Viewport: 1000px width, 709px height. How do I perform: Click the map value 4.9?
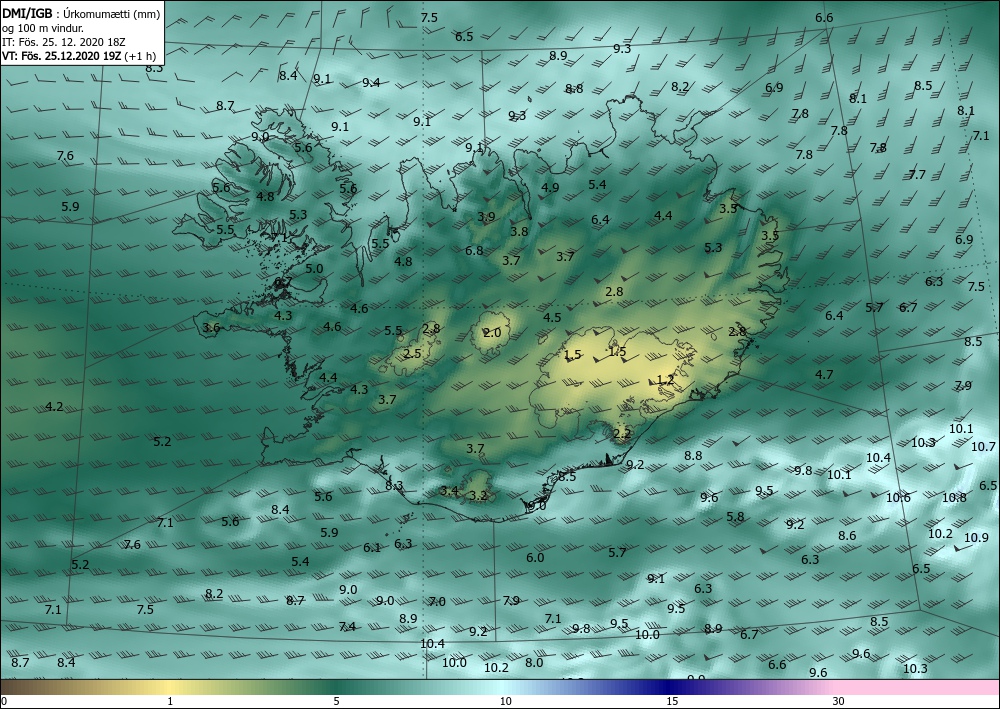tap(550, 187)
